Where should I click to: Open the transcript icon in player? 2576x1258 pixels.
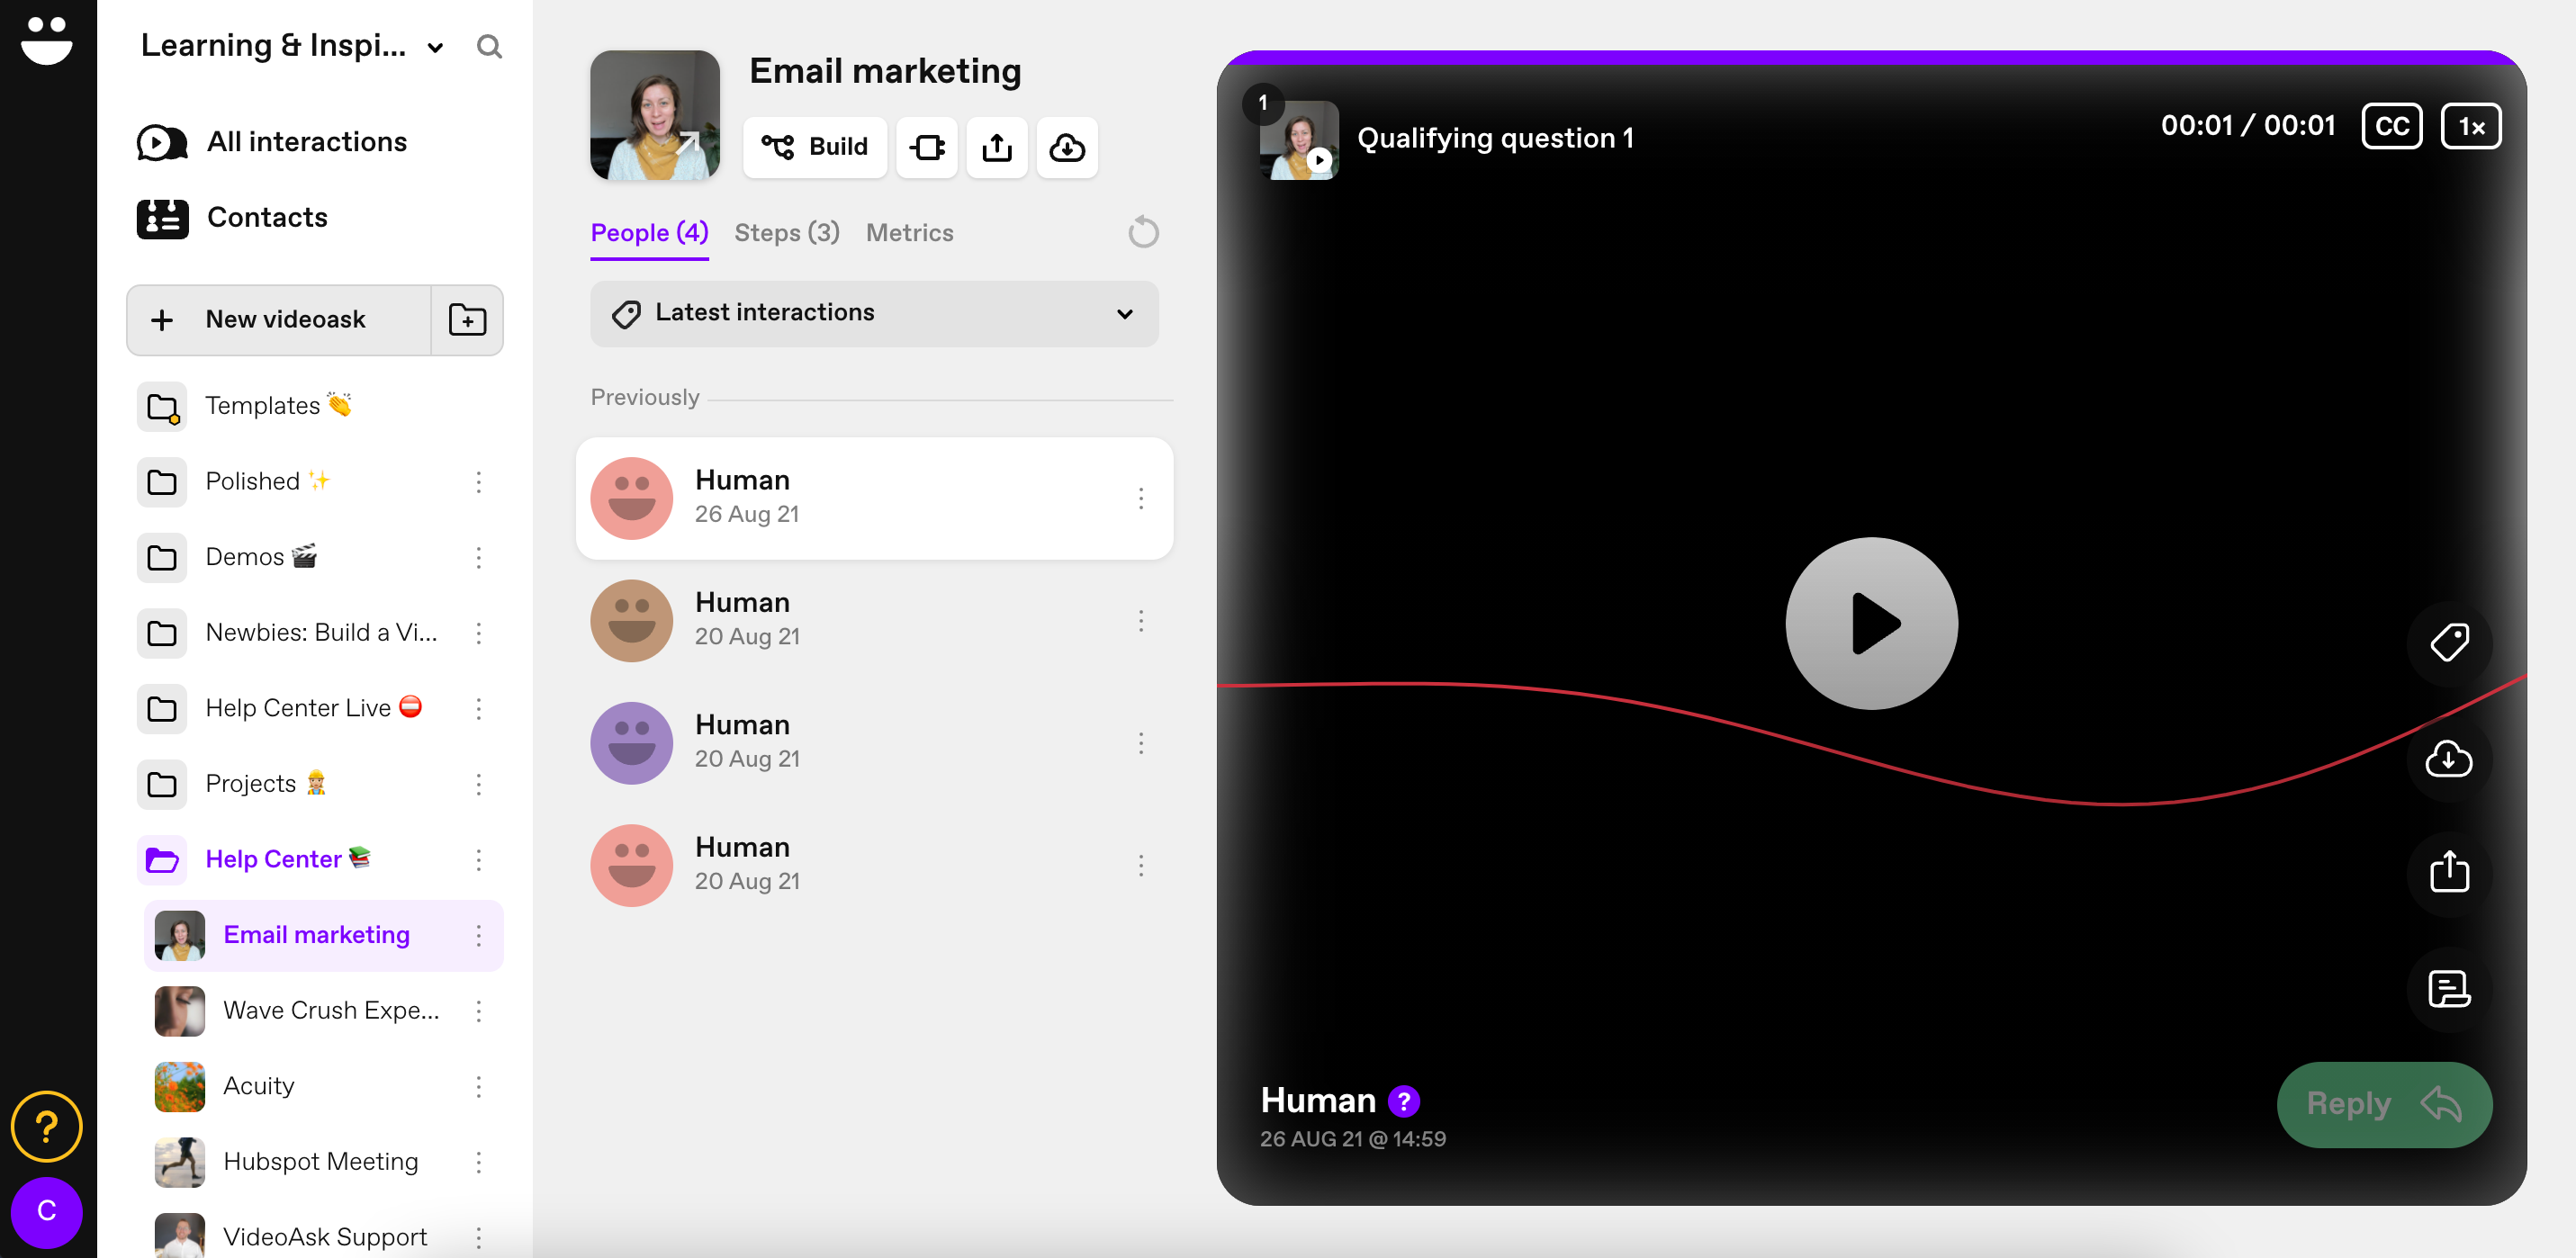(x=2448, y=989)
